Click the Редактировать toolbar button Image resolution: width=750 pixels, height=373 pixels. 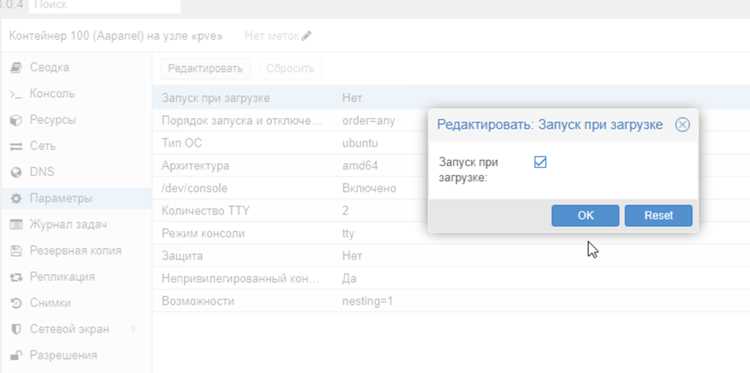(205, 68)
